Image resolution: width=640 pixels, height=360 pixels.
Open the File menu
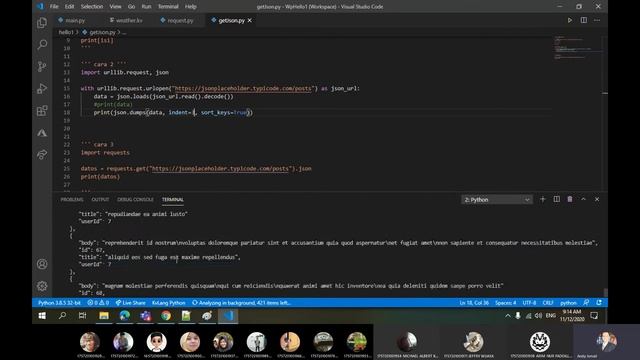[54, 7]
